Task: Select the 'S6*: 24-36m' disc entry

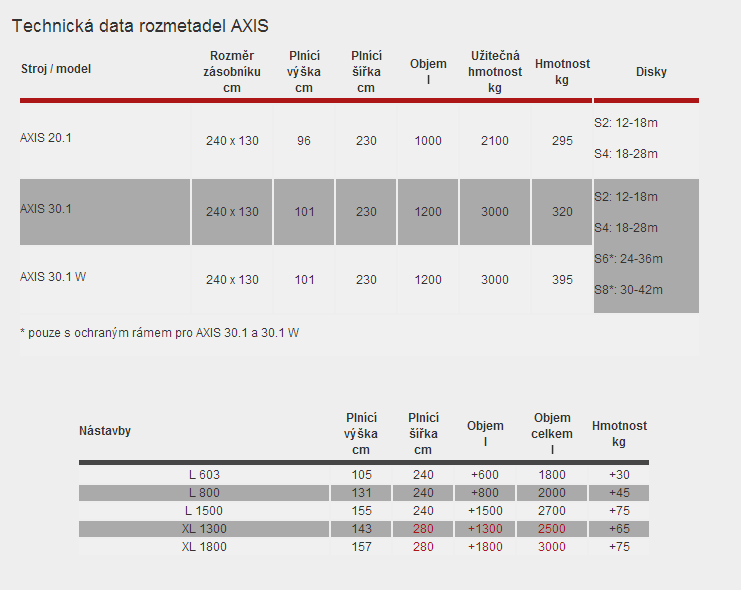Action: [x=629, y=259]
